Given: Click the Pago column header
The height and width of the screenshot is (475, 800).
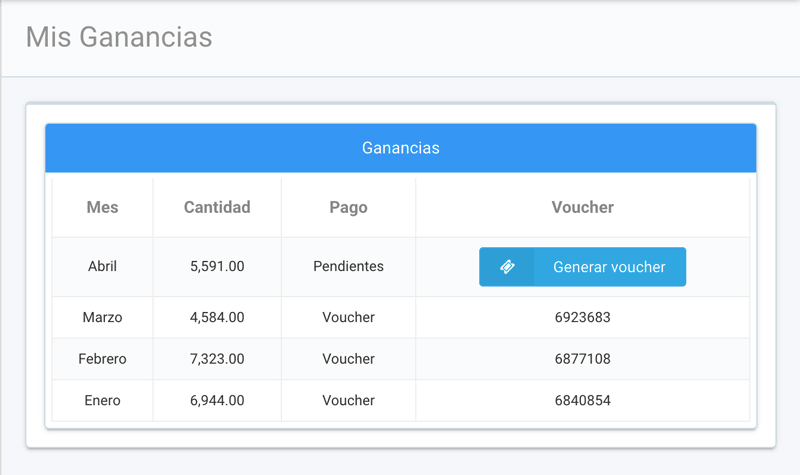Looking at the screenshot, I should (348, 208).
